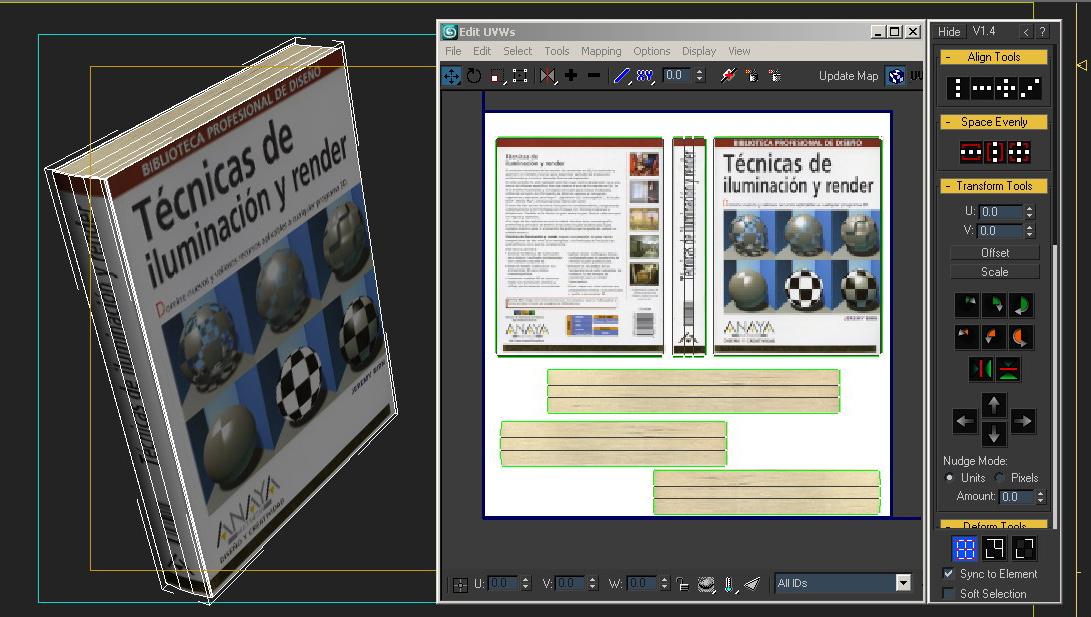
Task: Collapse the Deform Tools rollout
Action: click(948, 525)
